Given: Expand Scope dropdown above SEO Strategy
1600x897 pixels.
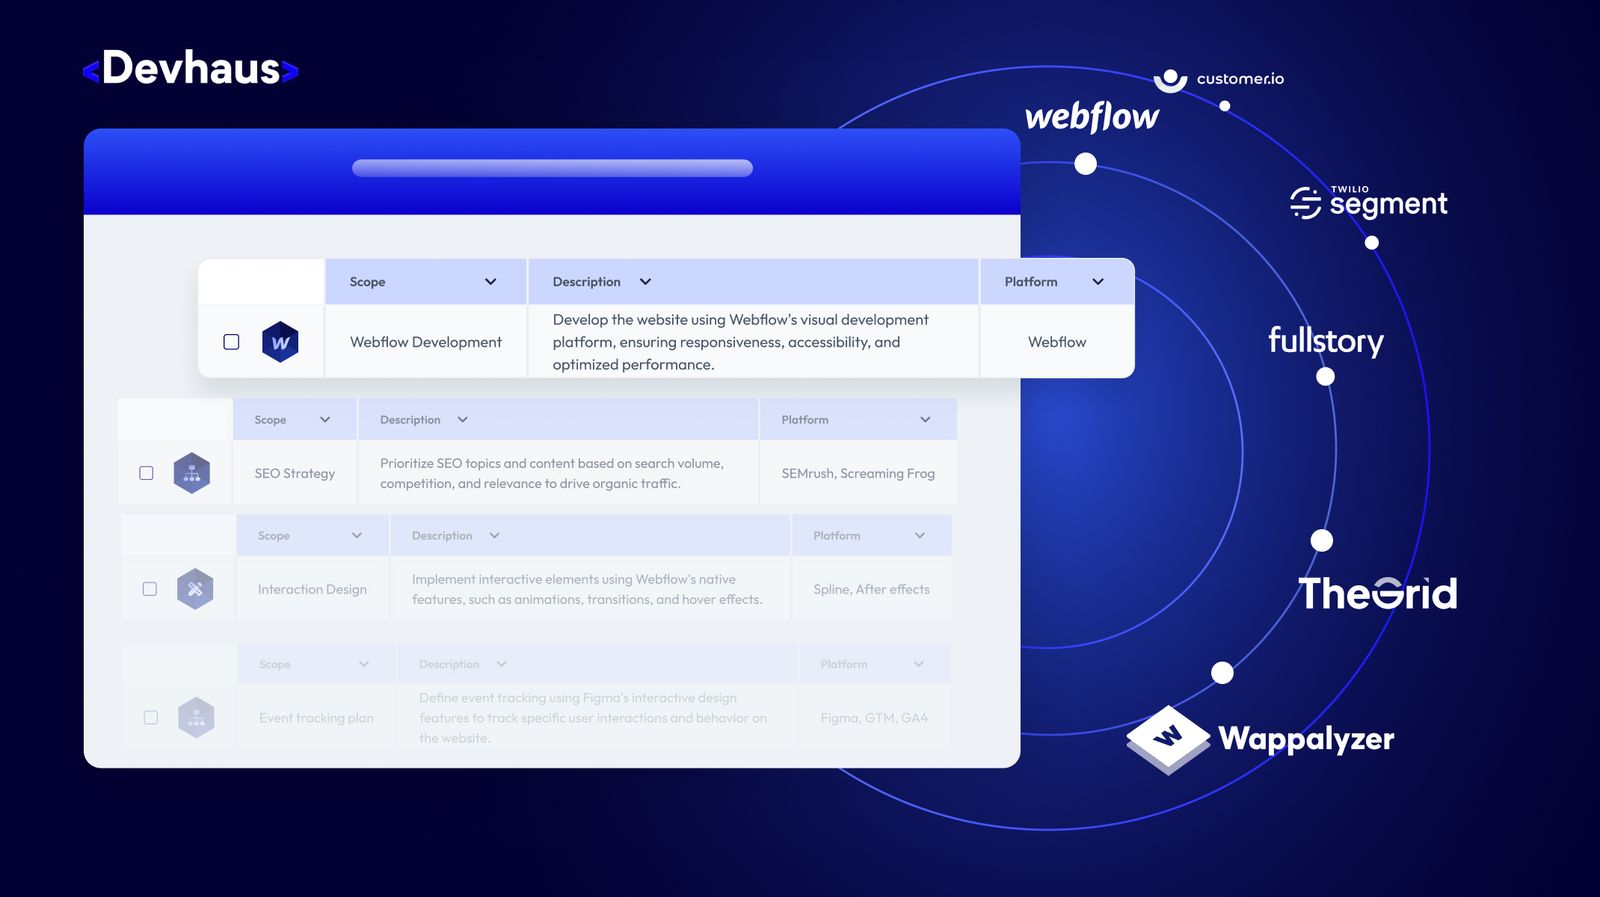Looking at the screenshot, I should pyautogui.click(x=325, y=420).
